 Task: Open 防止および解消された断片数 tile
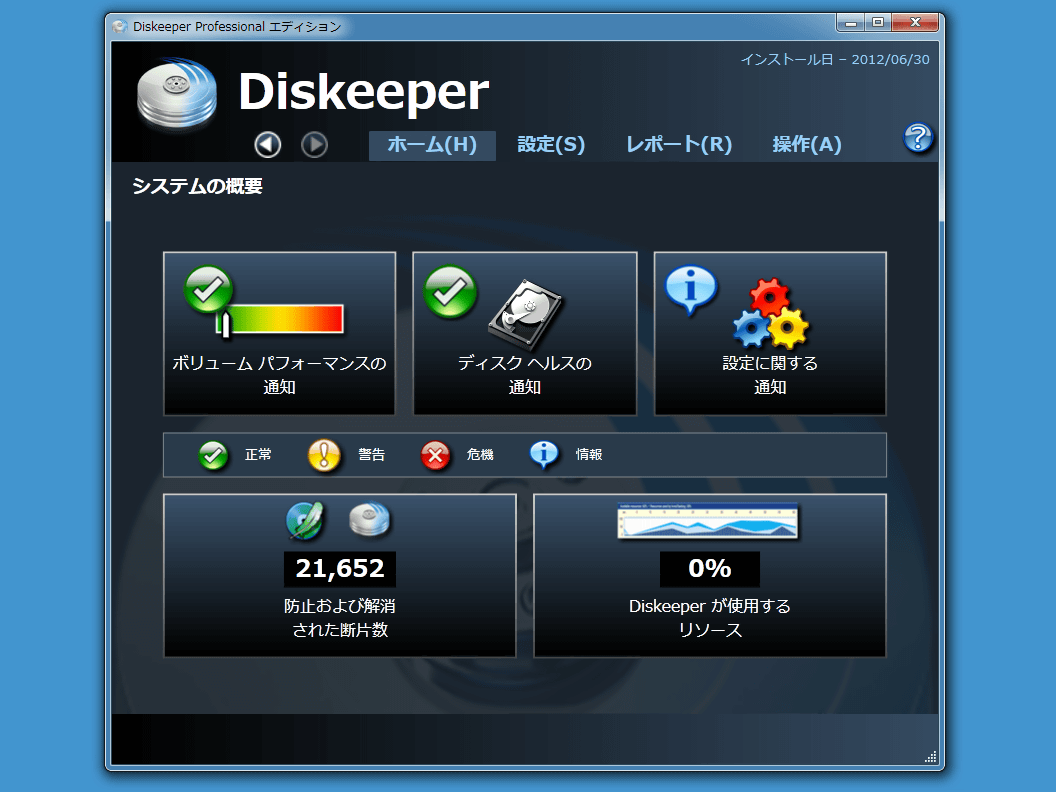click(340, 576)
